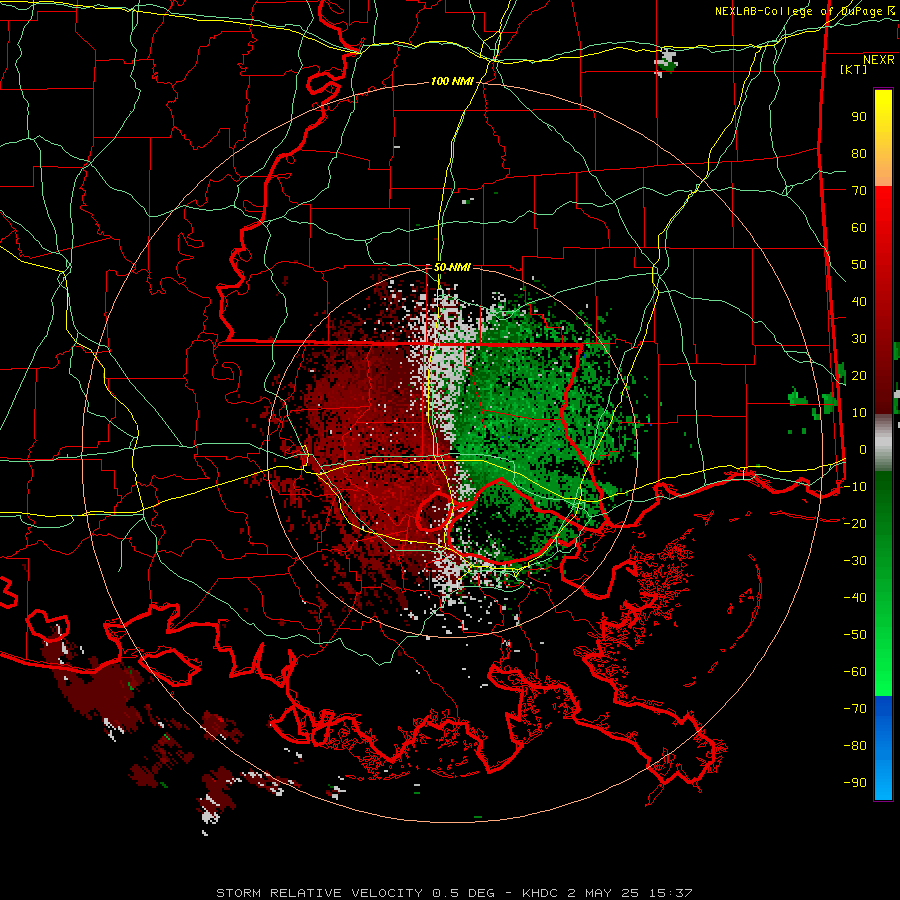Click the -10 value on velocity scale

pos(855,487)
